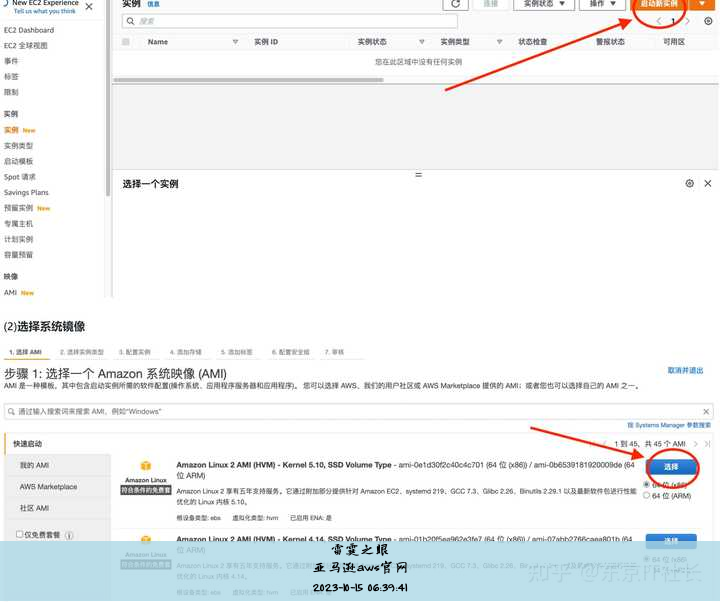
Task: Switch to step 3. 配置实例 tab
Action: click(x=135, y=352)
